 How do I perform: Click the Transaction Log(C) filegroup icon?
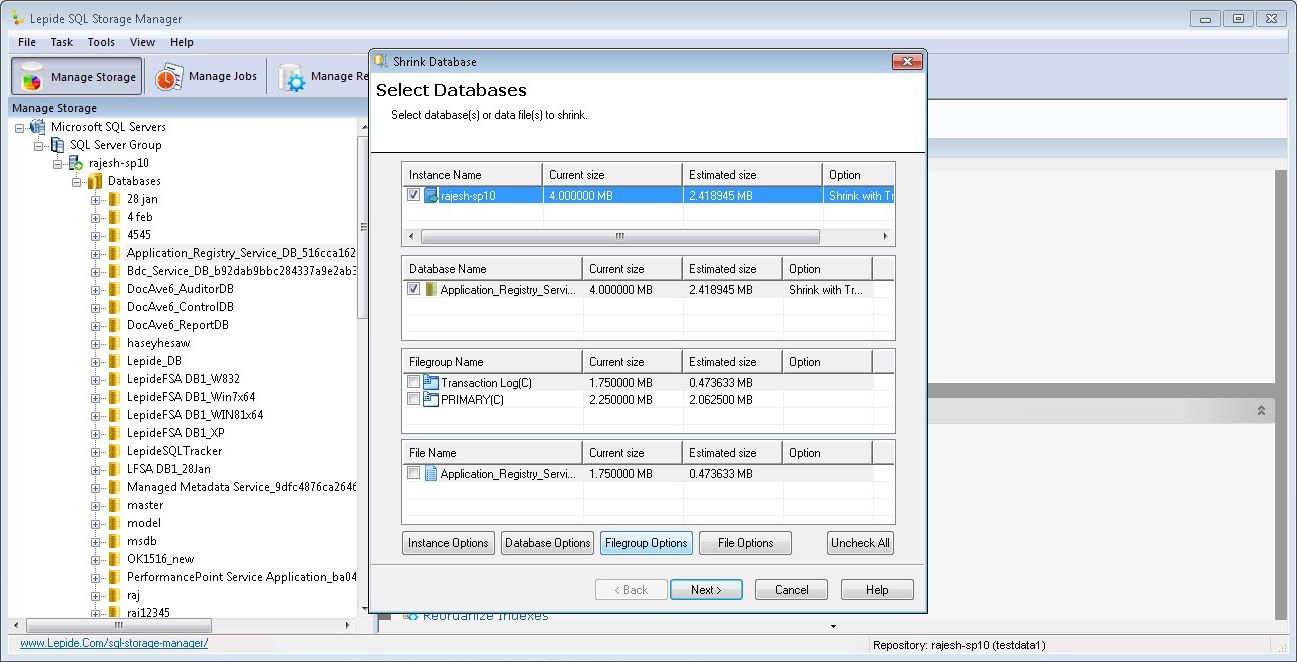tap(431, 382)
